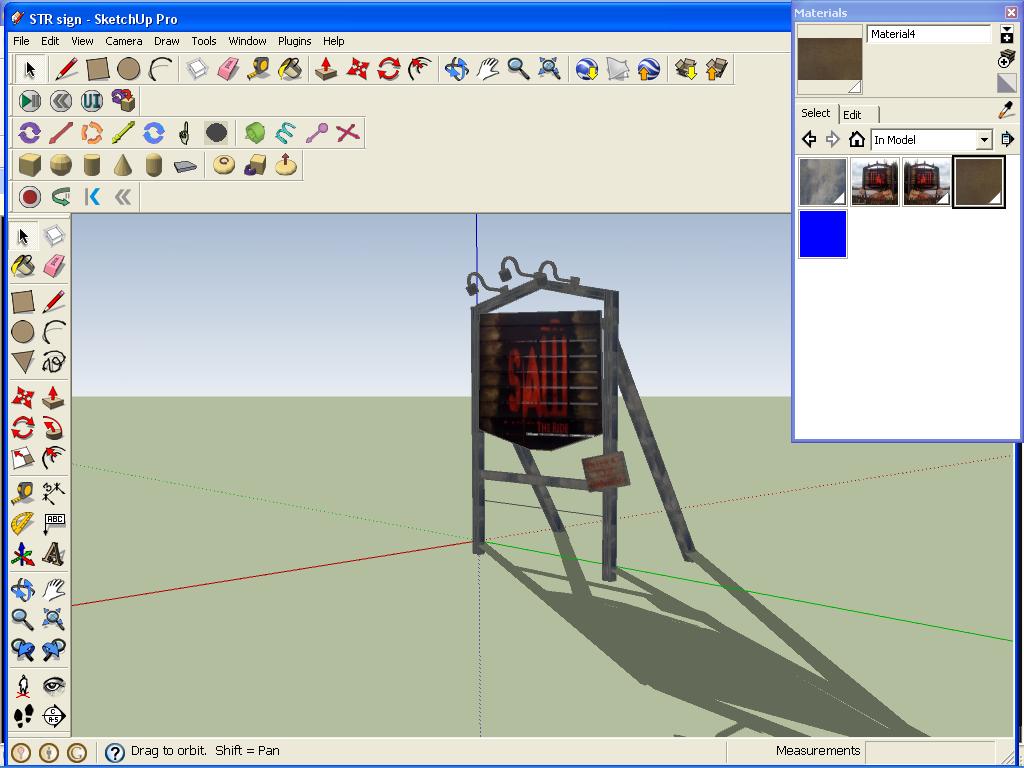Click the UI plugin toolbar icon
The width and height of the screenshot is (1024, 768).
click(92, 101)
